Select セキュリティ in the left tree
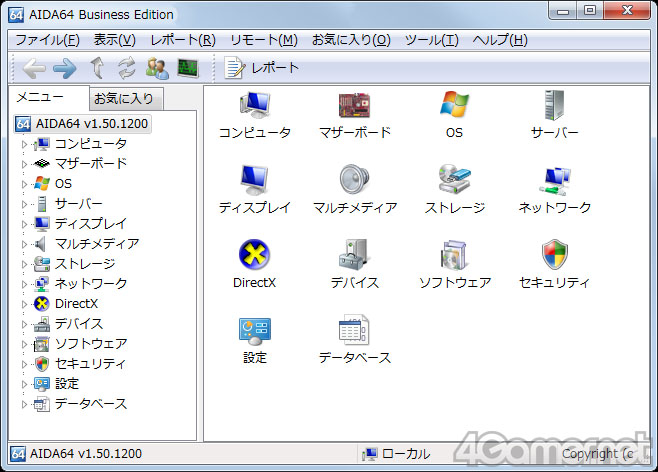 [91, 364]
